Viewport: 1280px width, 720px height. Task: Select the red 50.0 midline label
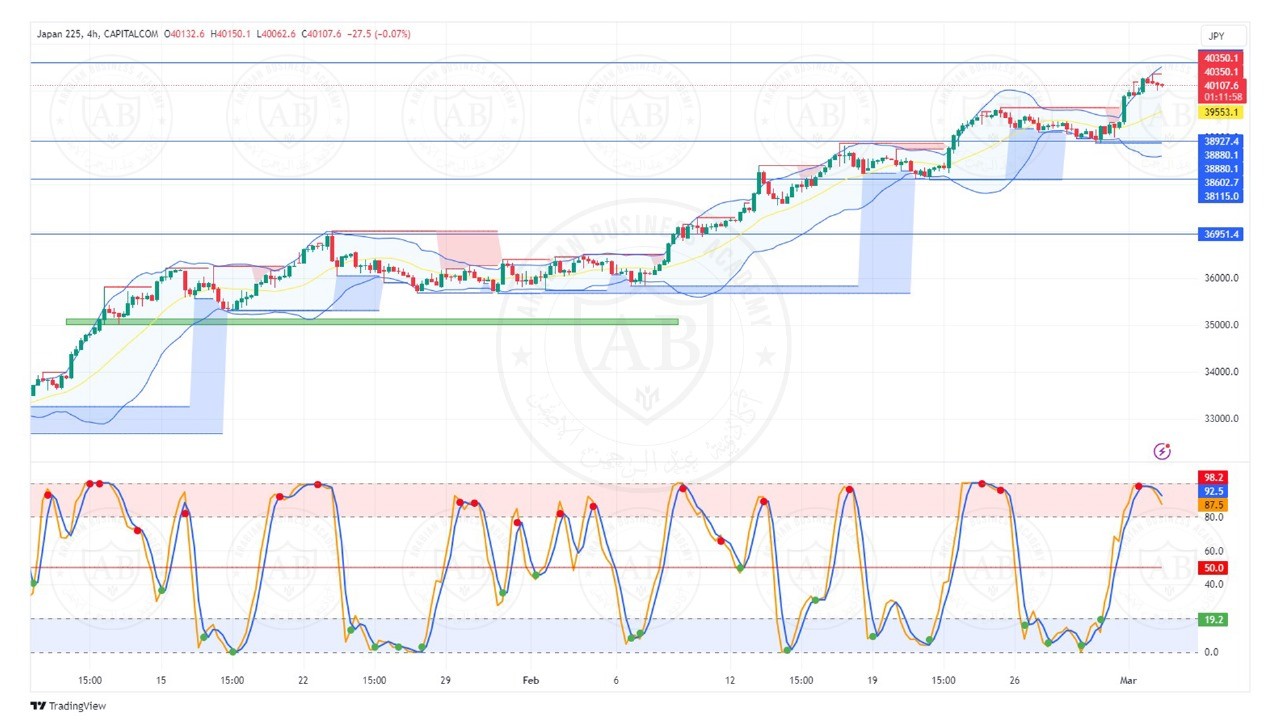[1213, 568]
